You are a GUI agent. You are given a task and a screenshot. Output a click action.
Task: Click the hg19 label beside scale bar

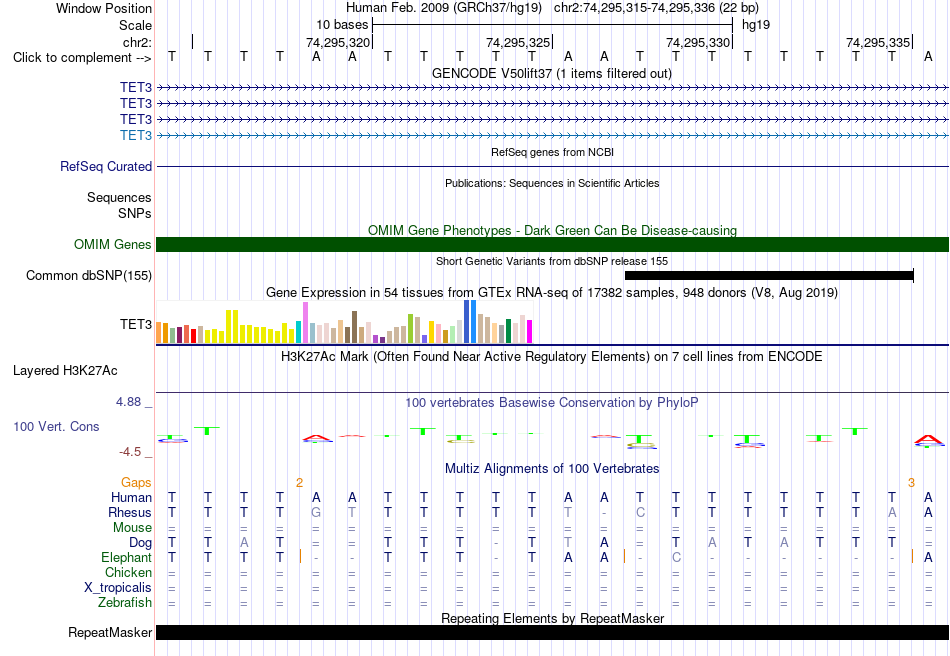coord(756,25)
